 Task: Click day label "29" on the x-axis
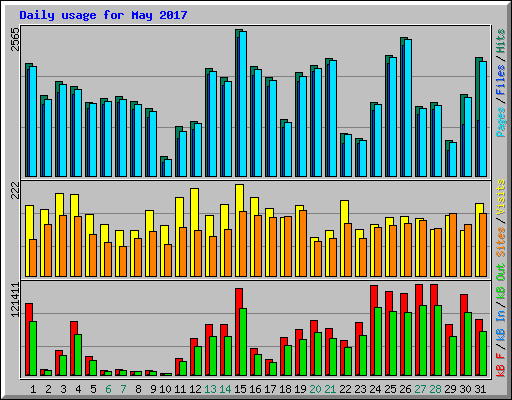tap(450, 389)
